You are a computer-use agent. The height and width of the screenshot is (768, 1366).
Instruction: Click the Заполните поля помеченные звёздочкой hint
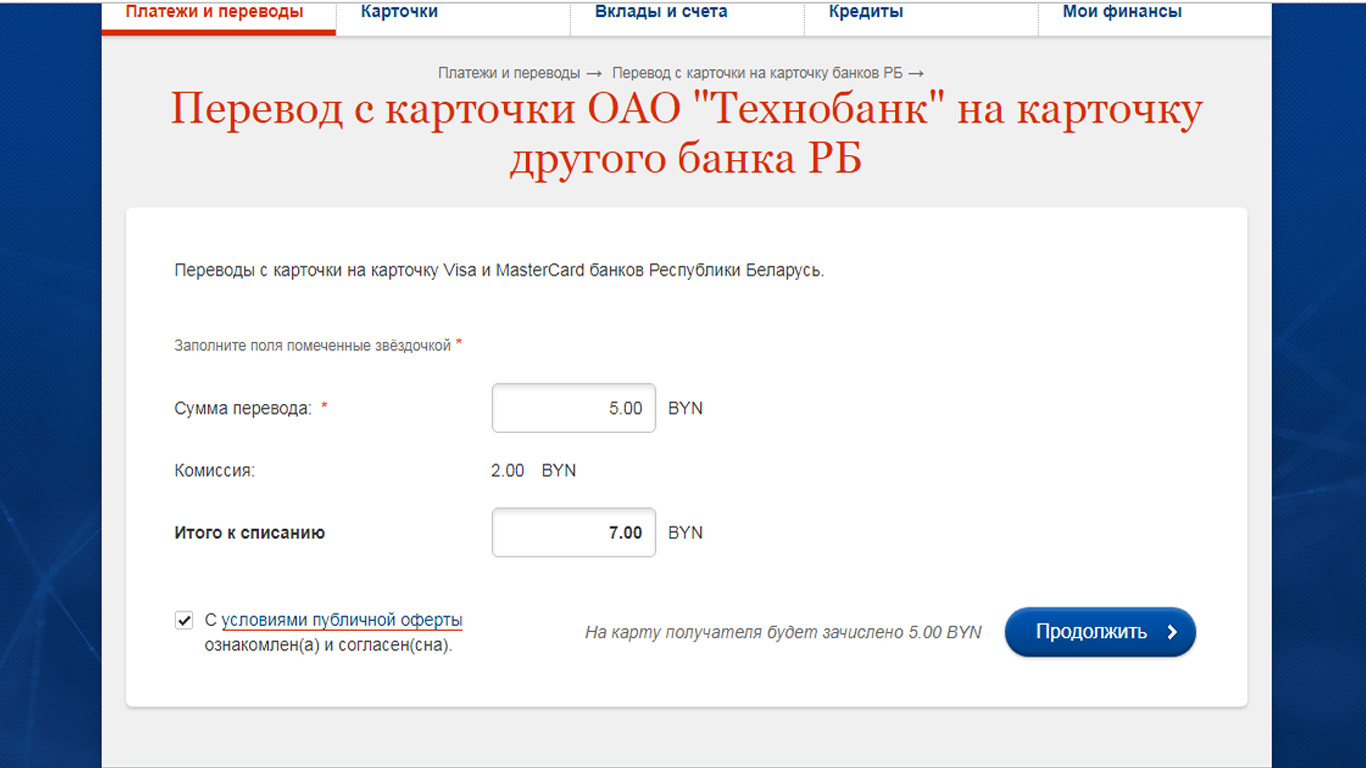[x=313, y=345]
